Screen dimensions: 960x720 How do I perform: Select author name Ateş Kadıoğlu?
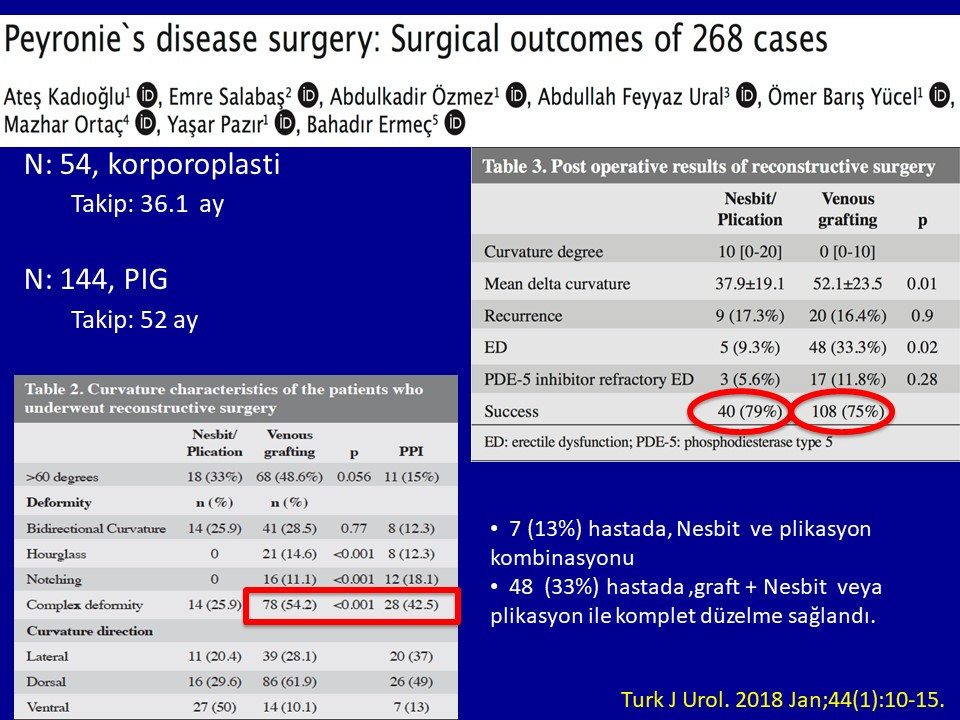click(x=65, y=97)
